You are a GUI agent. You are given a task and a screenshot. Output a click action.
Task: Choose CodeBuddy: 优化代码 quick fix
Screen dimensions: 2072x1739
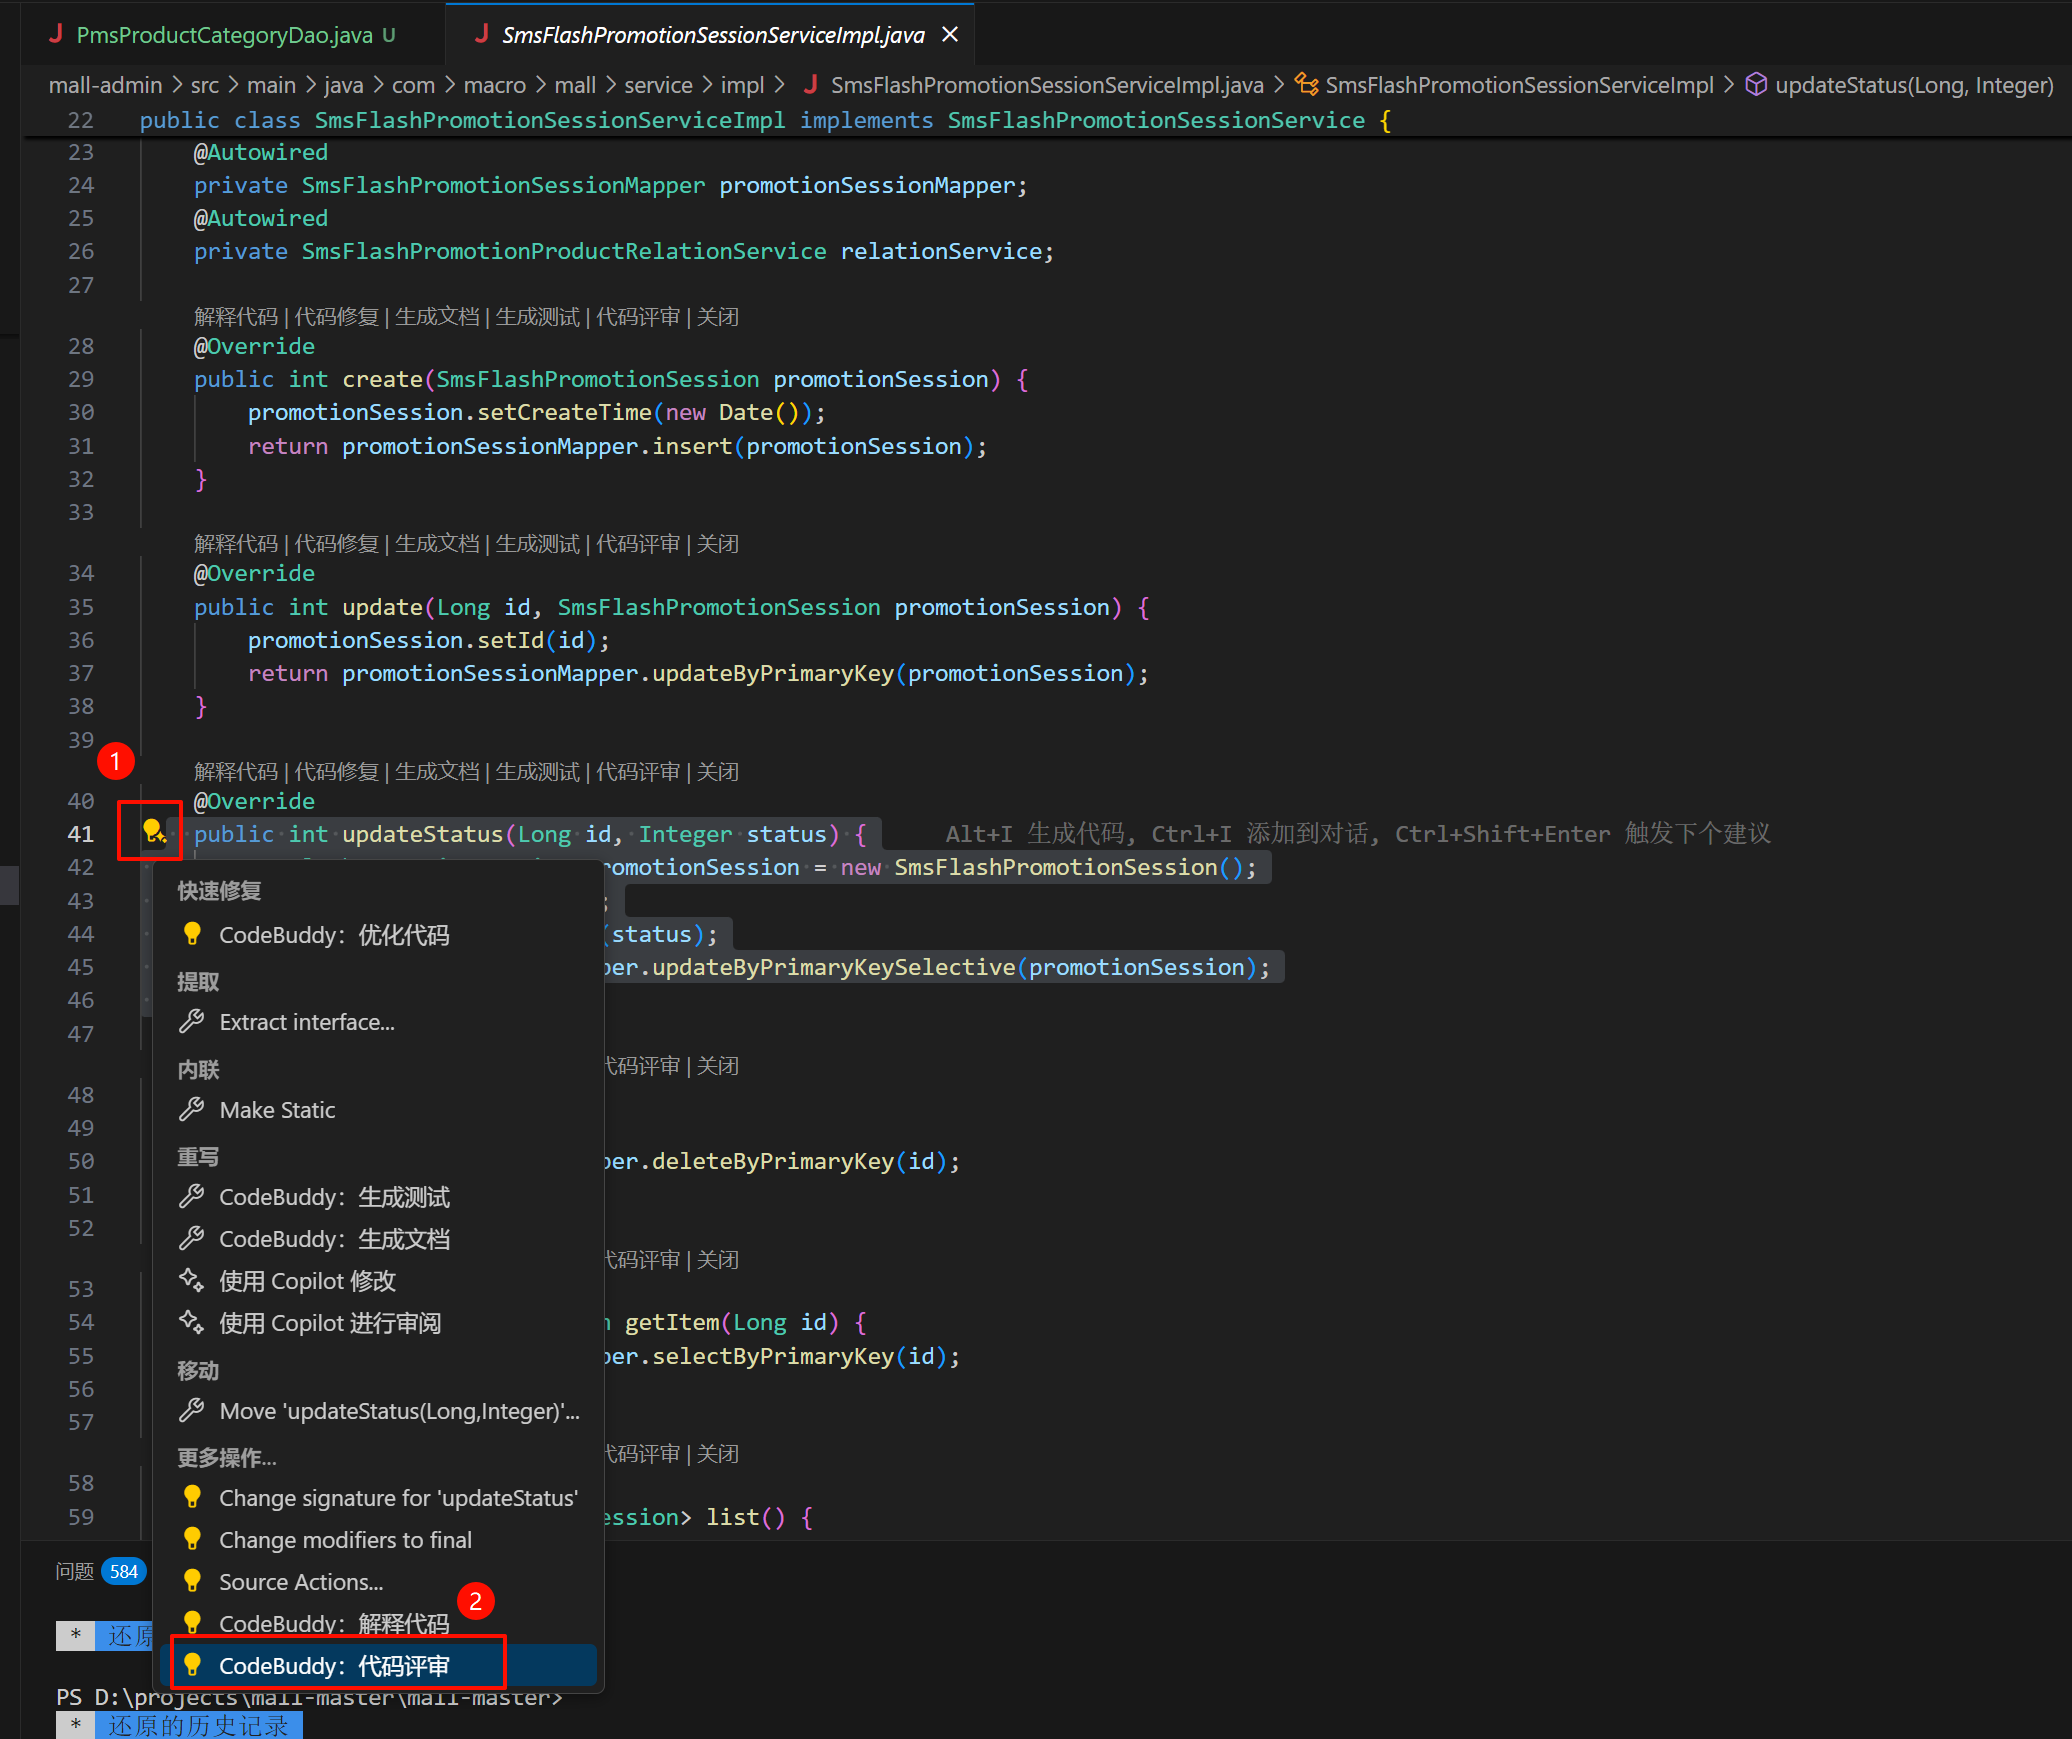334,935
